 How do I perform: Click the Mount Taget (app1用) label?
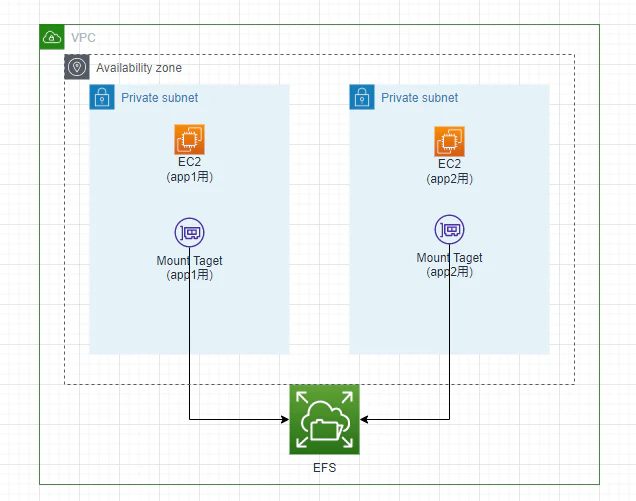click(x=189, y=267)
